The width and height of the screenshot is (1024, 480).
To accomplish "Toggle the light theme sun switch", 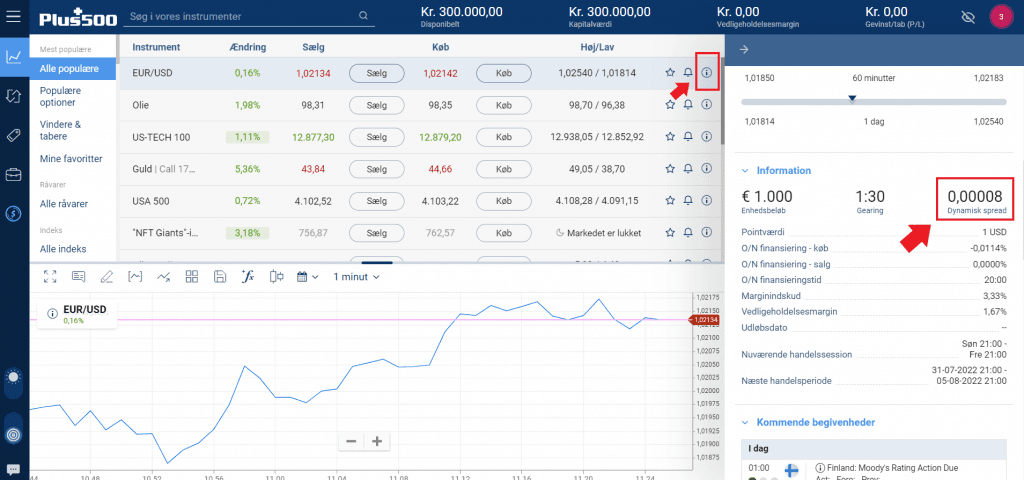I will (x=13, y=377).
